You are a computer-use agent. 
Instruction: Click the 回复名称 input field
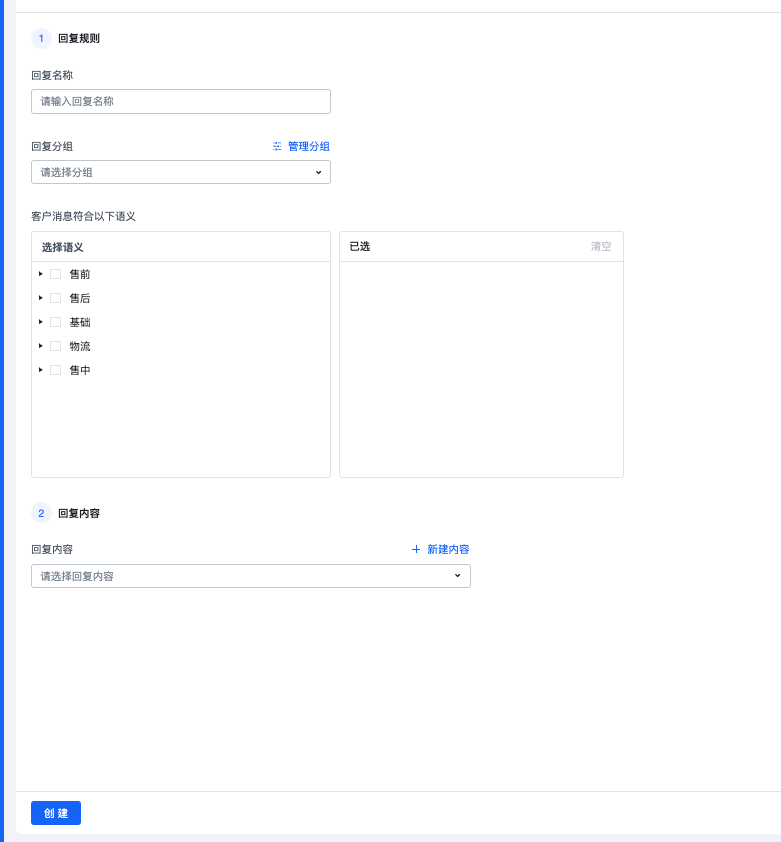(x=180, y=101)
